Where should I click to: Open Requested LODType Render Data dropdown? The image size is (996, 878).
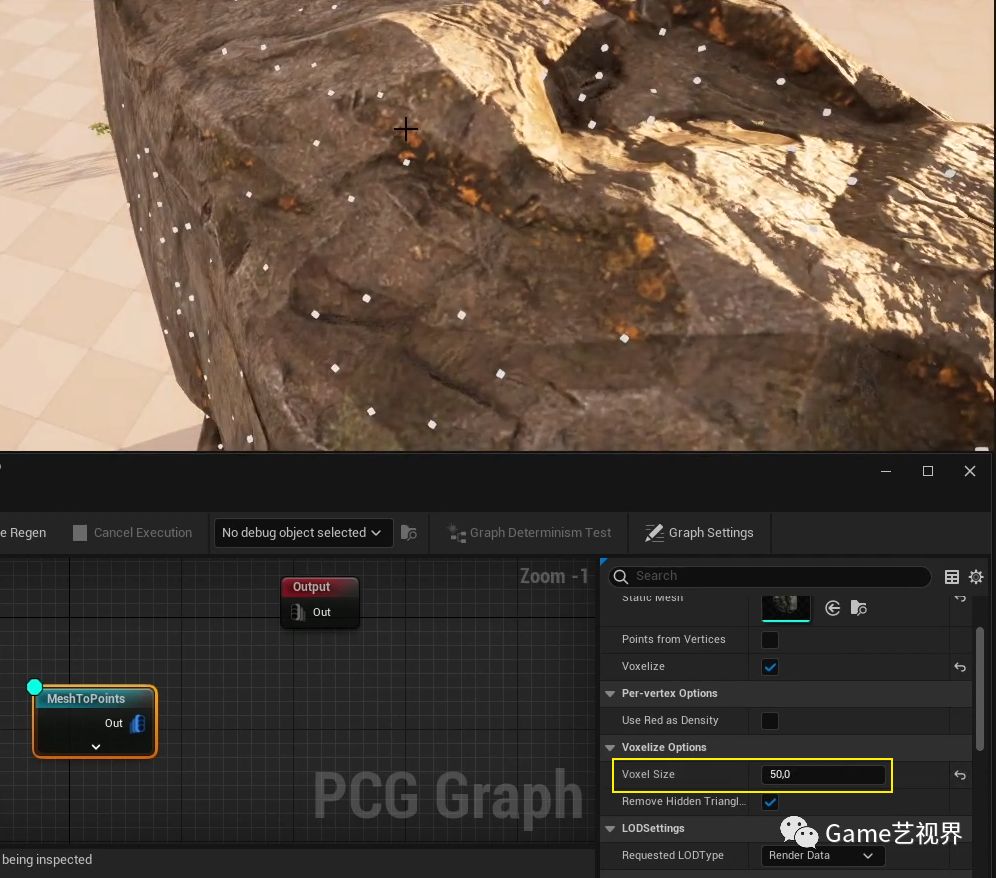pos(824,856)
